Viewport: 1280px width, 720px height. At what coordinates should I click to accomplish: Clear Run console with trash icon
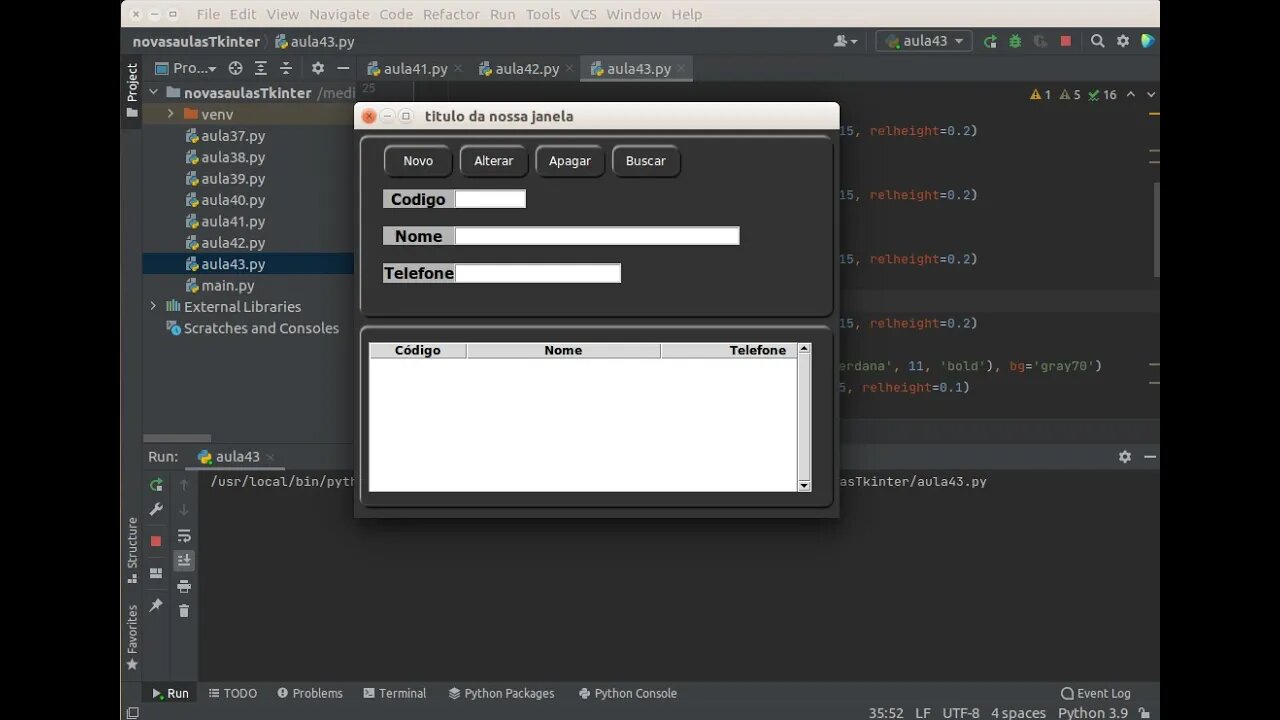coord(184,610)
